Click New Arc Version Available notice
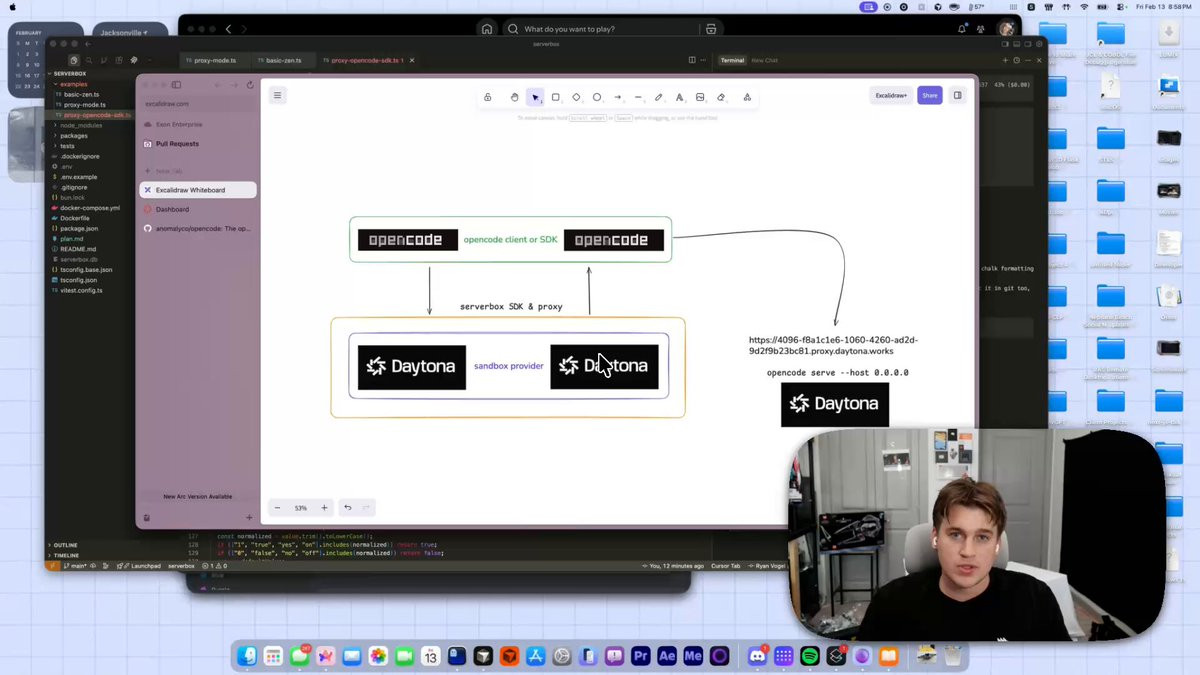Screen dimensions: 1200x675 pos(198,496)
